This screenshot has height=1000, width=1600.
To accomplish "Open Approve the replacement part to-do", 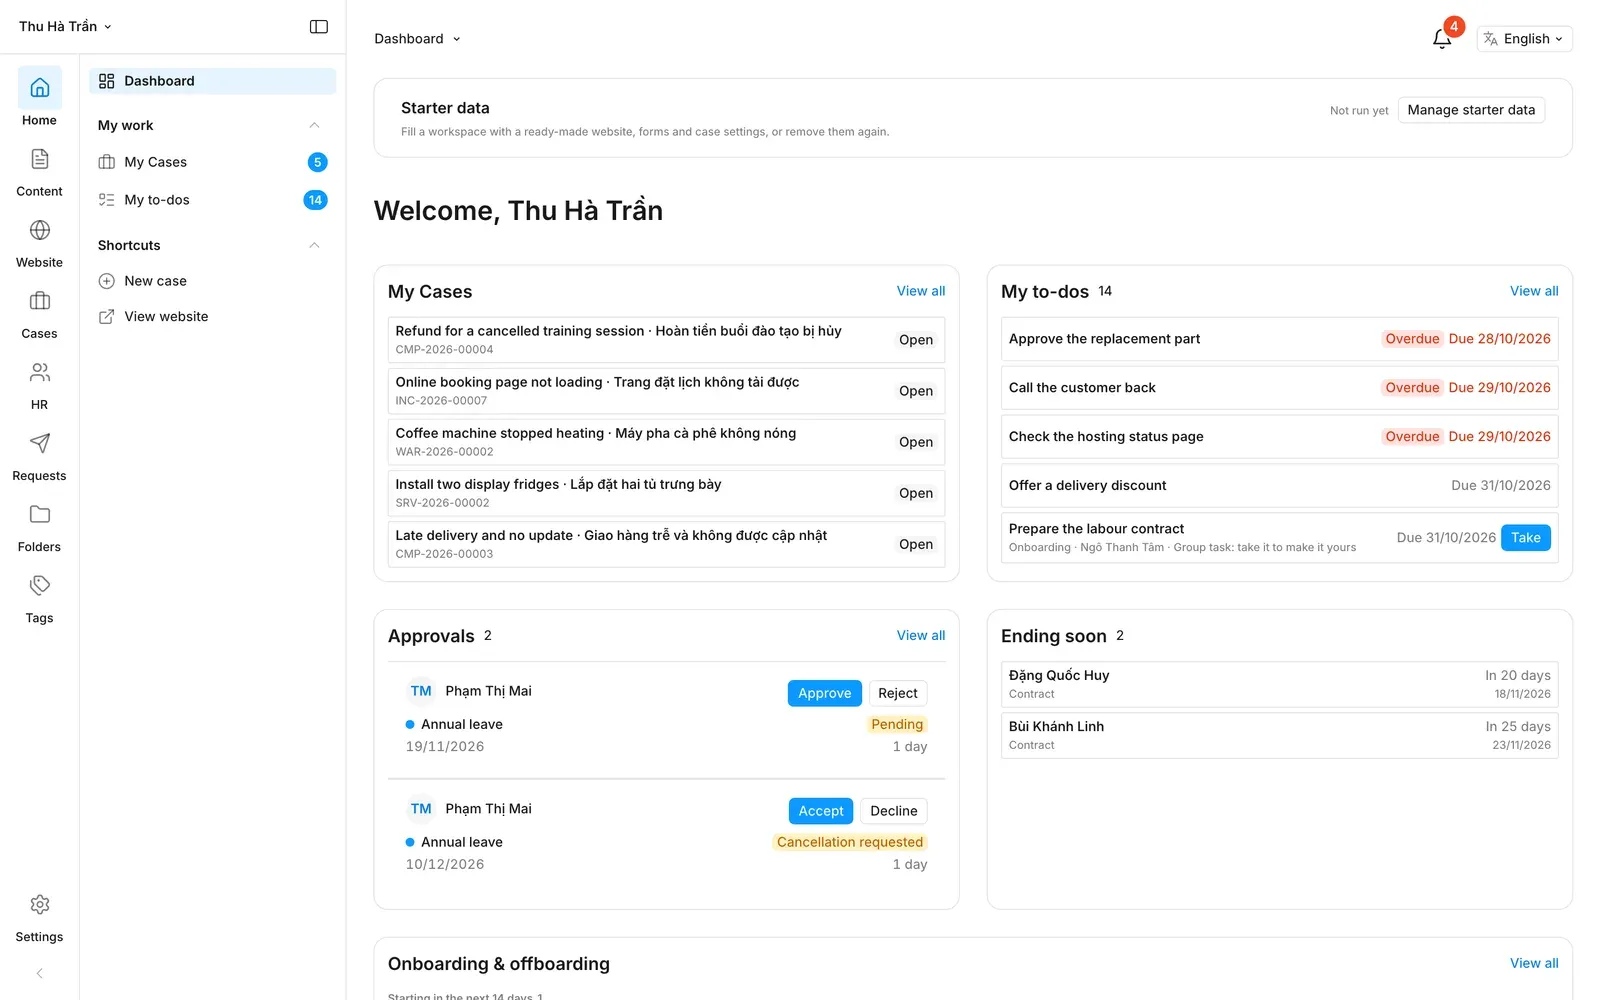I will [x=1279, y=339].
